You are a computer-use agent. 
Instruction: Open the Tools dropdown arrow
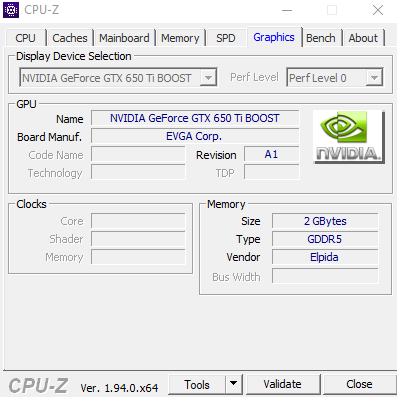(x=234, y=384)
